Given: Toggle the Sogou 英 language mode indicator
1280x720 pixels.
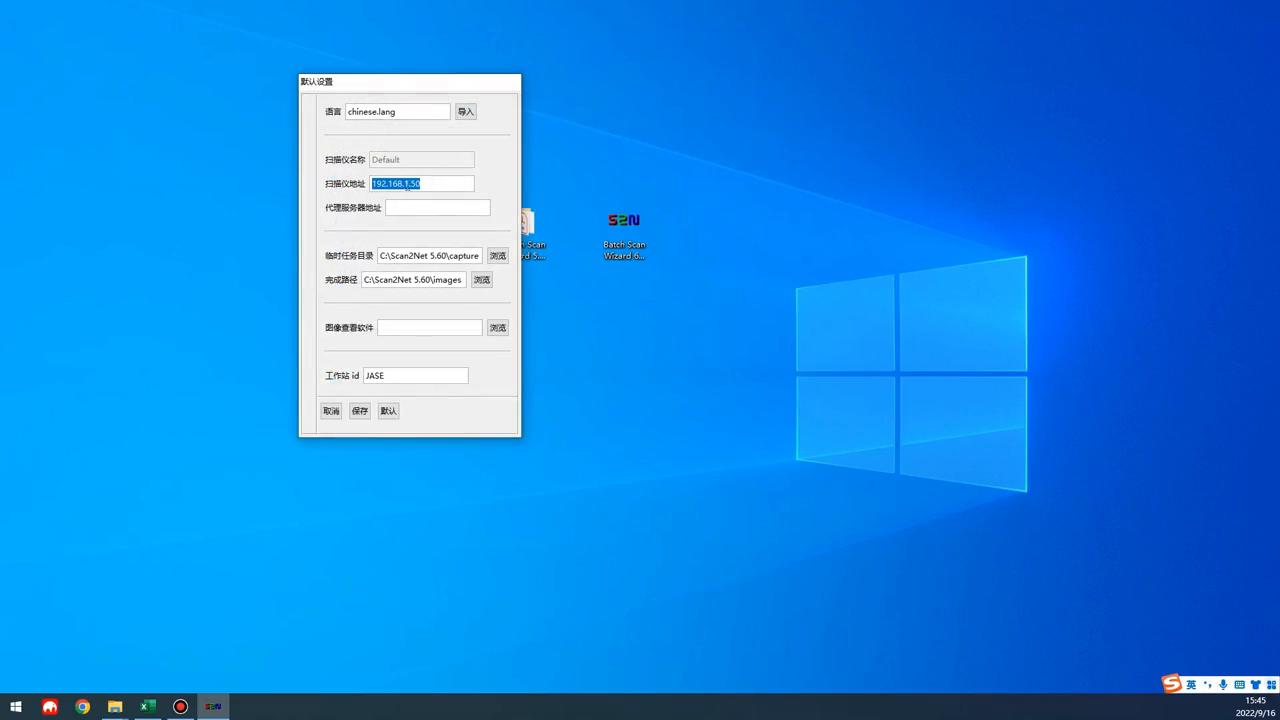Looking at the screenshot, I should point(1191,685).
